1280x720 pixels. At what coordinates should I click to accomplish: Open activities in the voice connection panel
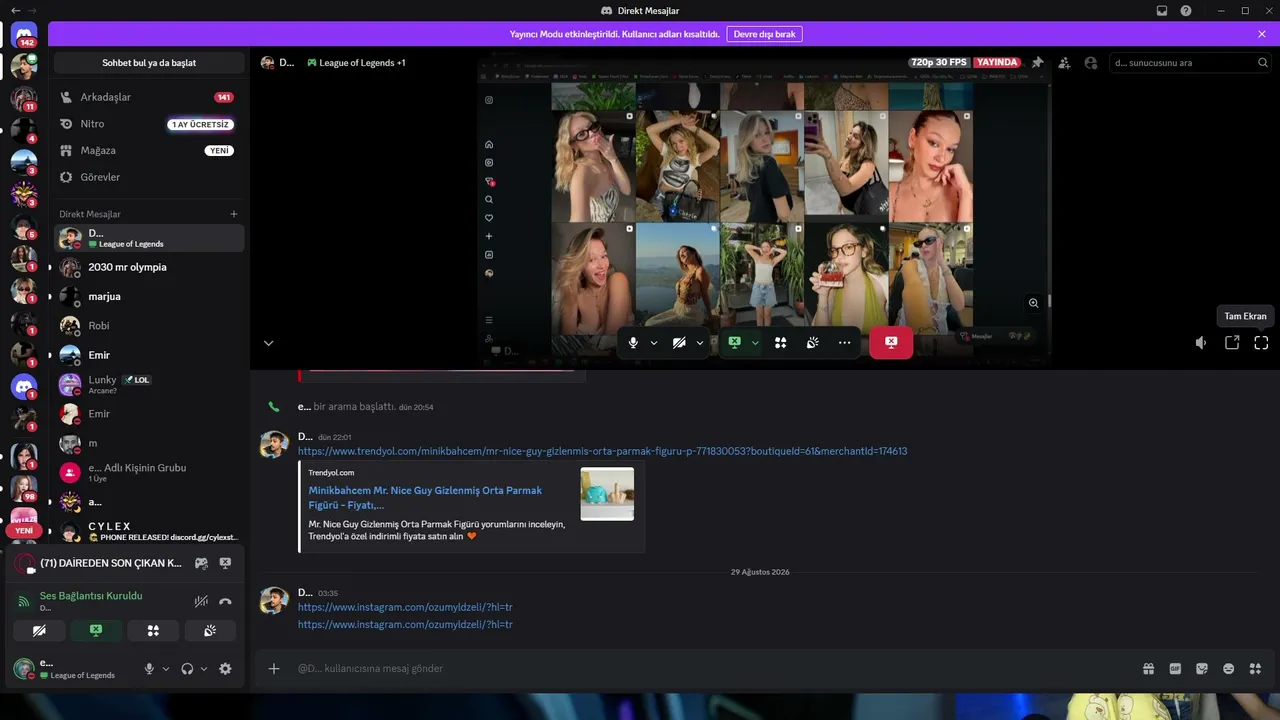click(153, 631)
